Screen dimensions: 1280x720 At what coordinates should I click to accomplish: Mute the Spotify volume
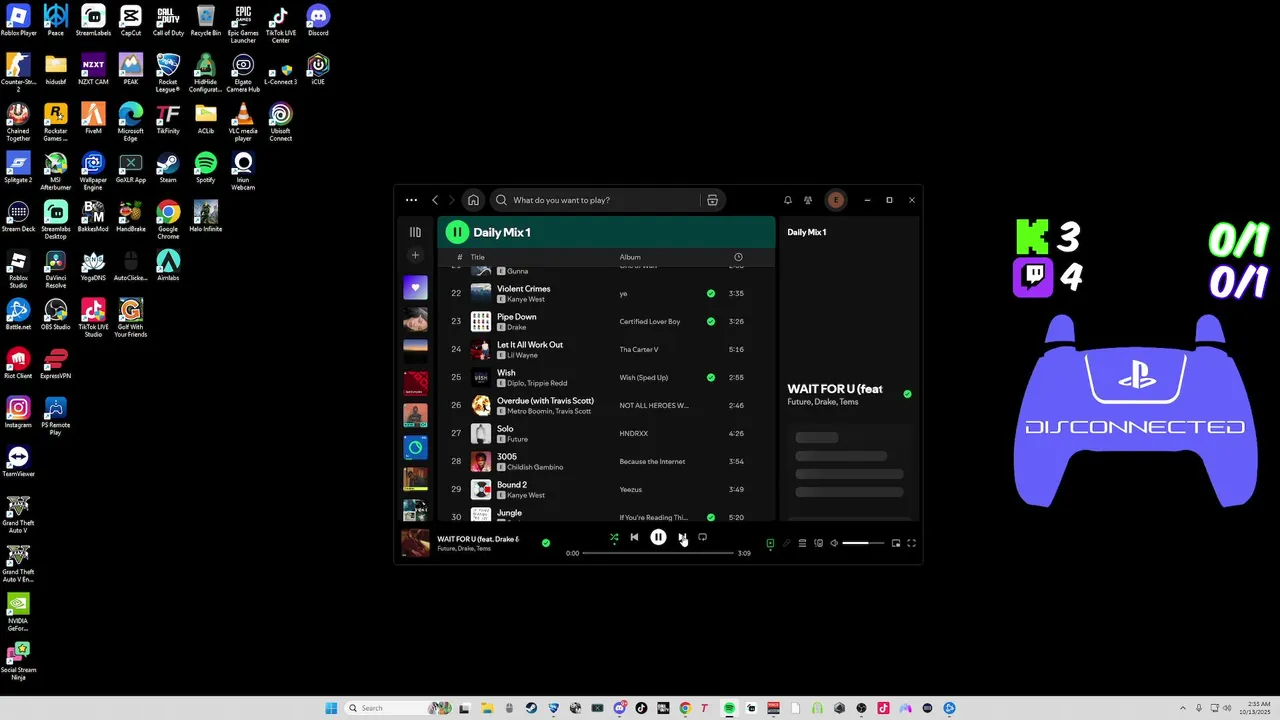coord(834,543)
